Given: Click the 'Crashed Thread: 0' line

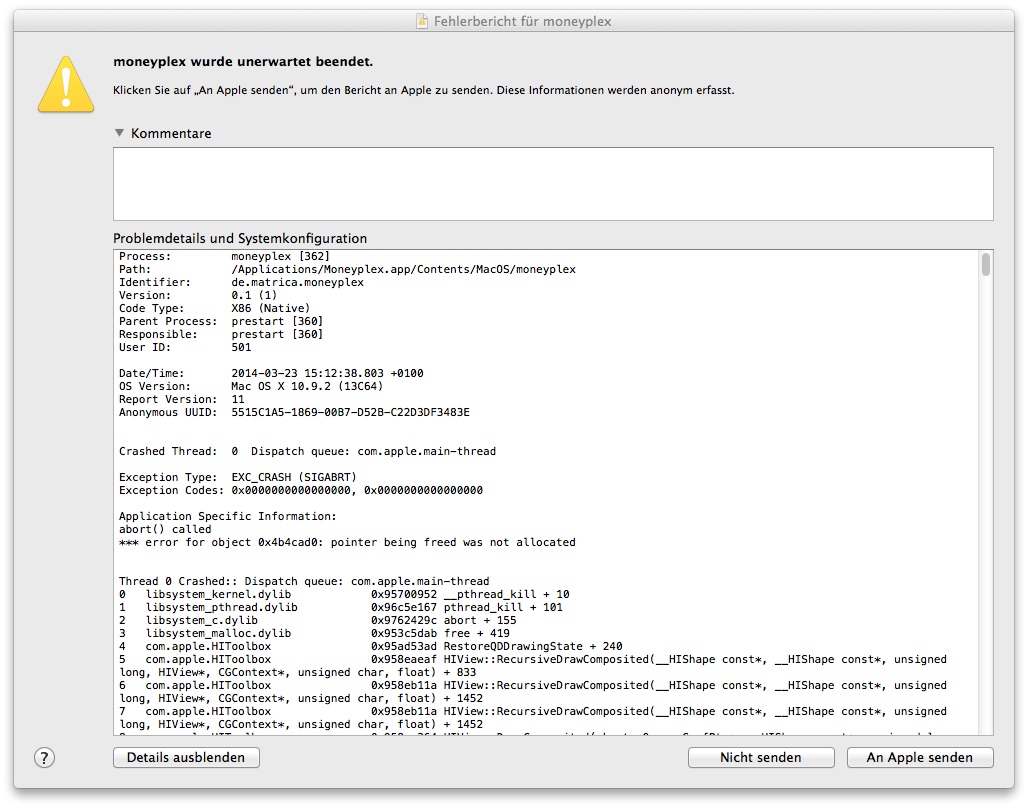Looking at the screenshot, I should coord(307,451).
